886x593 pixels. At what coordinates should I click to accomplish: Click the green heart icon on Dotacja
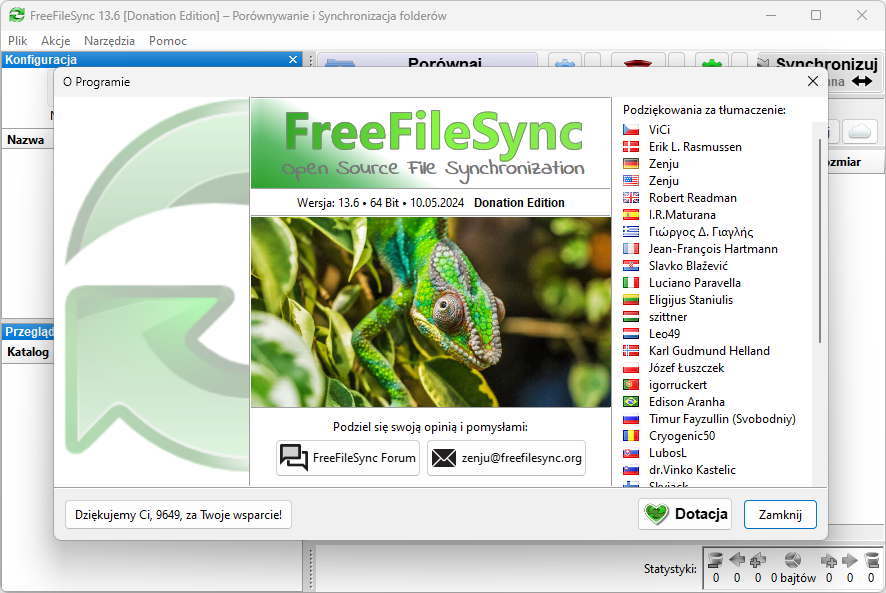tap(657, 514)
